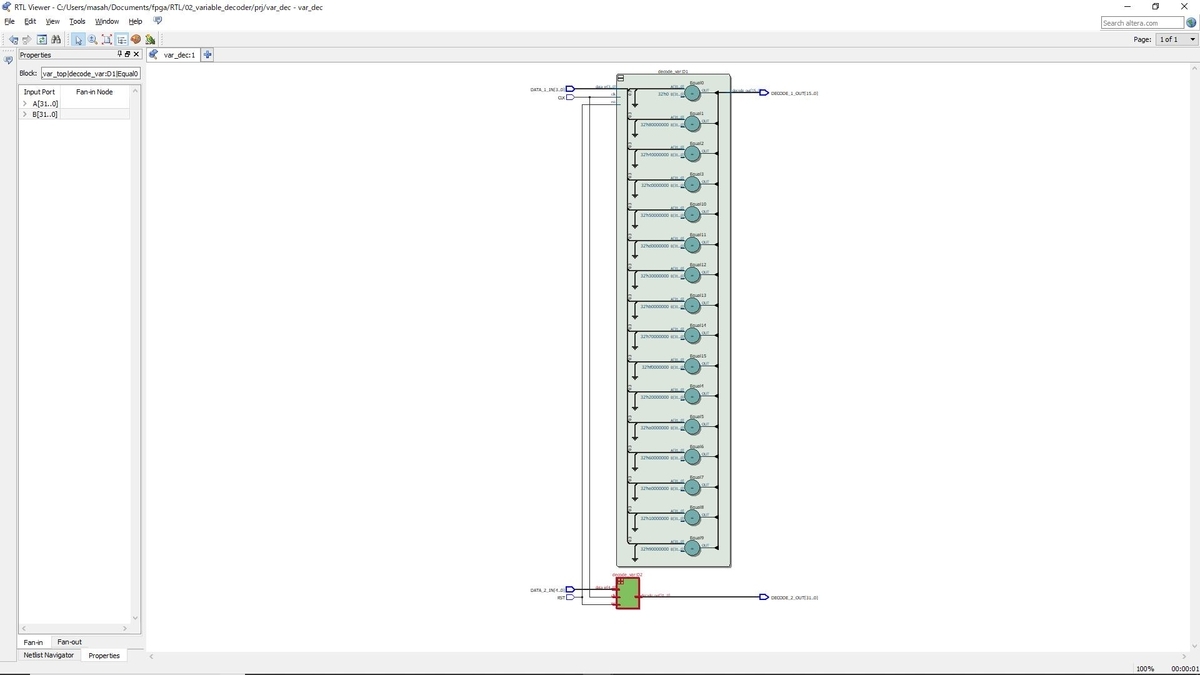Screen dimensions: 1200x675
Task: Expand the B[31..0] input port row
Action: click(25, 114)
